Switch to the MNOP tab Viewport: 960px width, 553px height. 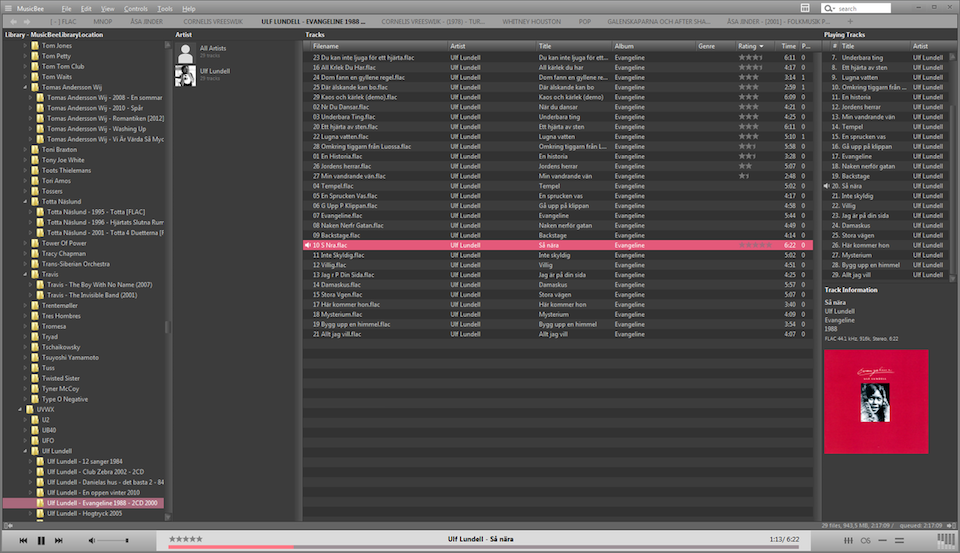click(x=102, y=21)
